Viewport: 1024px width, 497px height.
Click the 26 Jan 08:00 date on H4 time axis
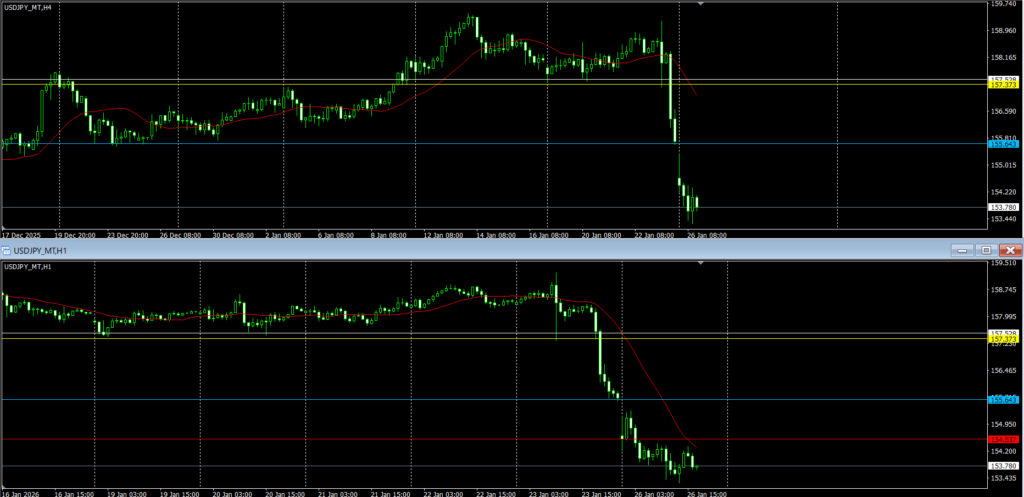click(705, 236)
